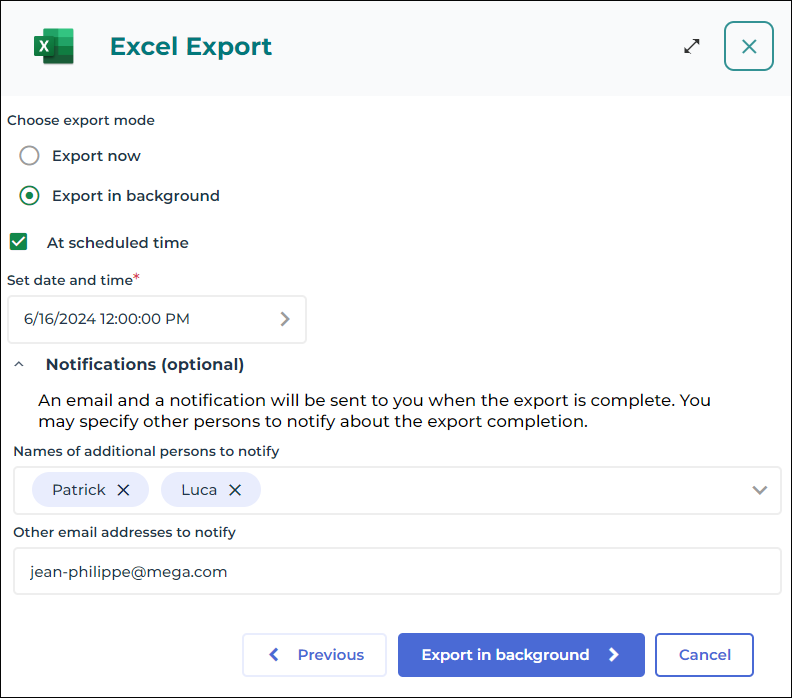Remove Patrick from notify list
The height and width of the screenshot is (698, 792).
[x=123, y=490]
